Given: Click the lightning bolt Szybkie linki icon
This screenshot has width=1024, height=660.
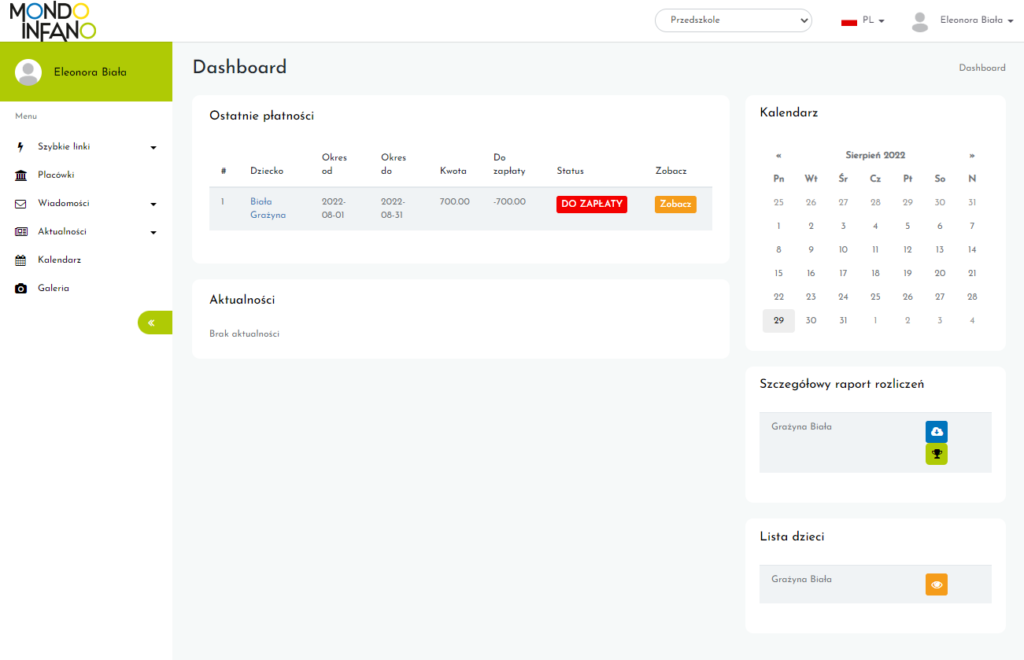Looking at the screenshot, I should click(20, 147).
